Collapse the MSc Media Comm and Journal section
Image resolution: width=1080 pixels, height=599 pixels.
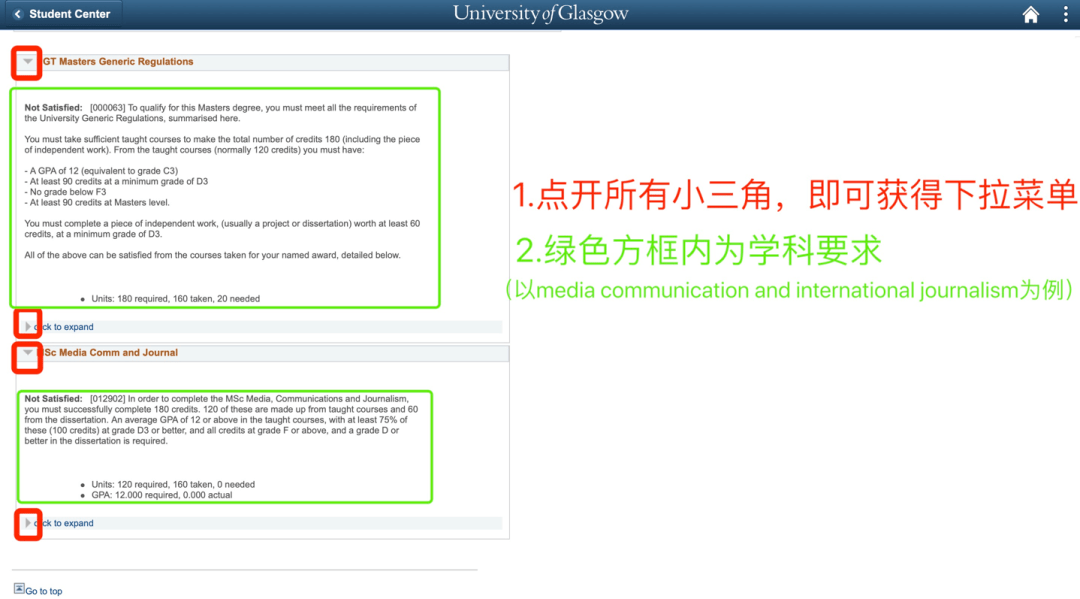pos(28,353)
